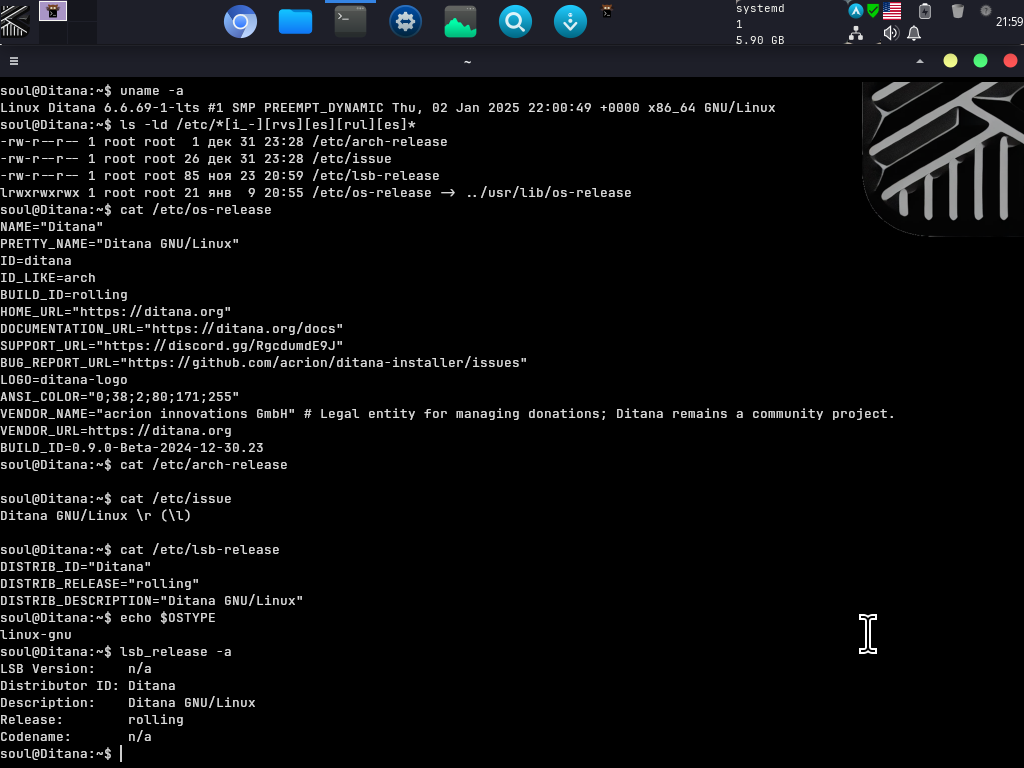The image size is (1024, 768).
Task: Click the /etc/arch-release listing row
Action: pyautogui.click(x=224, y=142)
